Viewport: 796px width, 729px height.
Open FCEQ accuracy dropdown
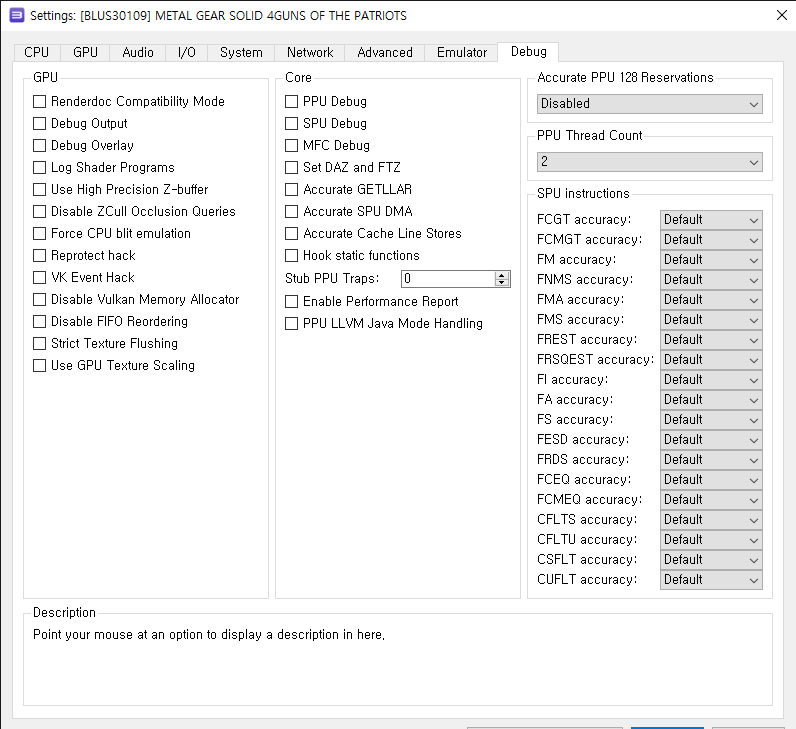[x=711, y=480]
